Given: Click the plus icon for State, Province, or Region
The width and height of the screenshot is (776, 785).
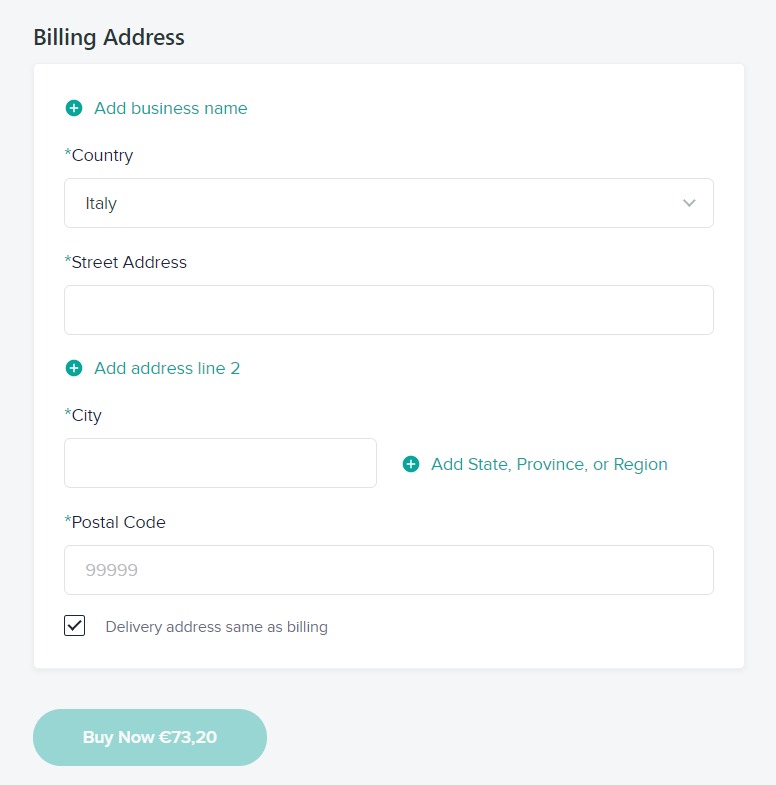Looking at the screenshot, I should click(411, 464).
